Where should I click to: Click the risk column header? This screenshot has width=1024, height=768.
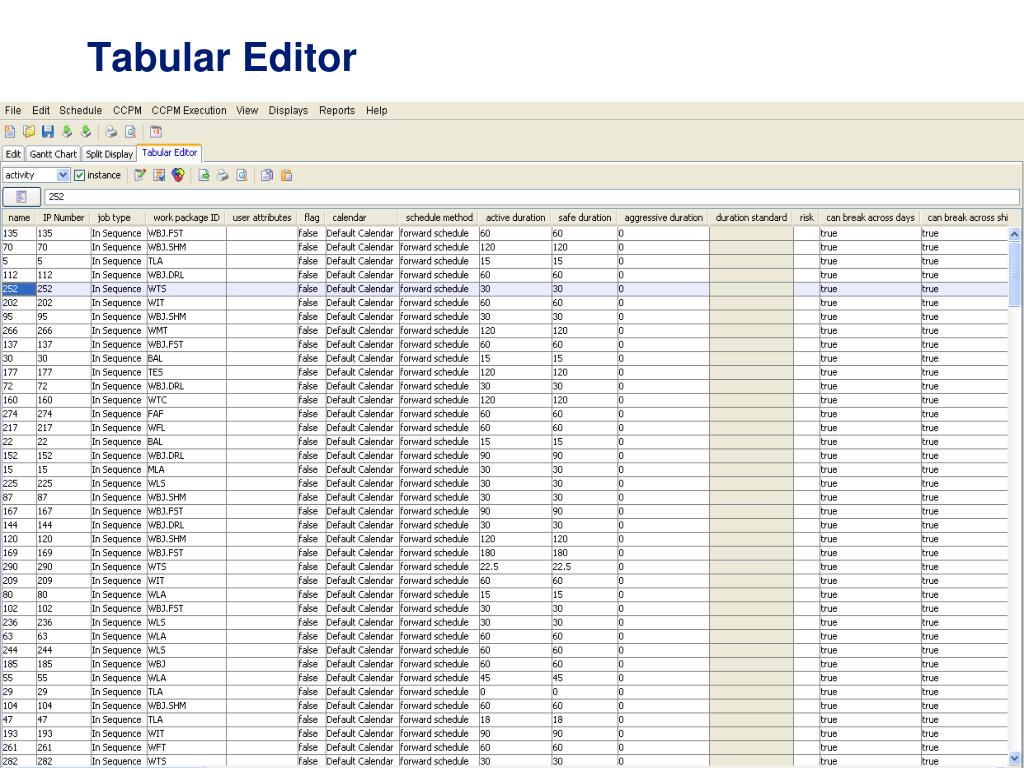pyautogui.click(x=807, y=217)
